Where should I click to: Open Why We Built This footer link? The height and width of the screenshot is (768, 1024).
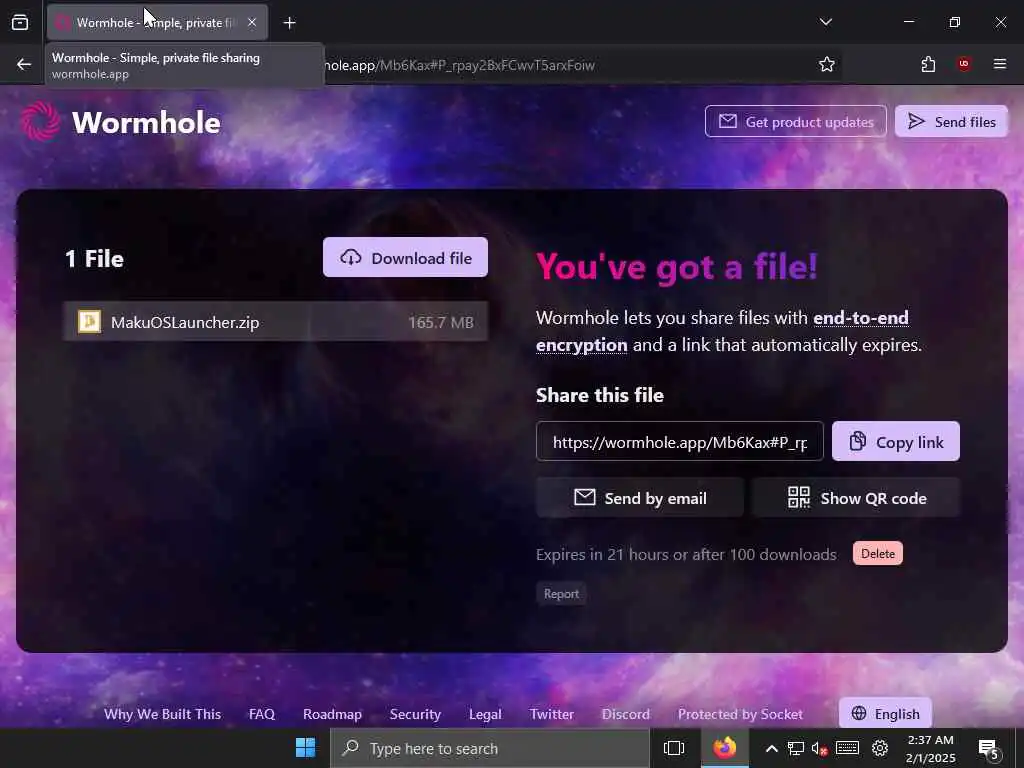(163, 714)
